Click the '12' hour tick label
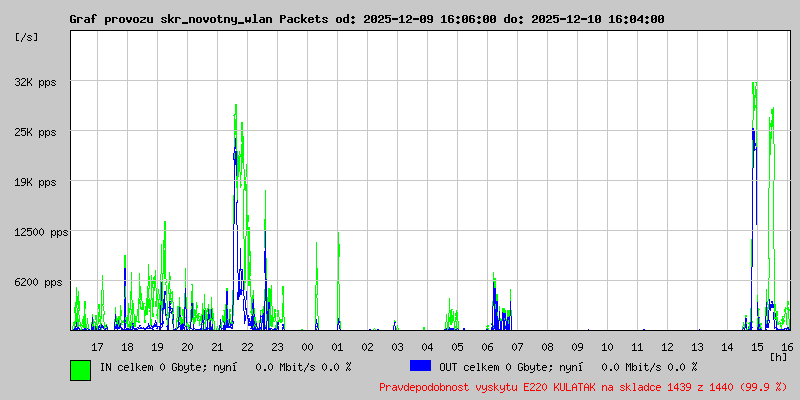This screenshot has width=800, height=400. pyautogui.click(x=667, y=347)
